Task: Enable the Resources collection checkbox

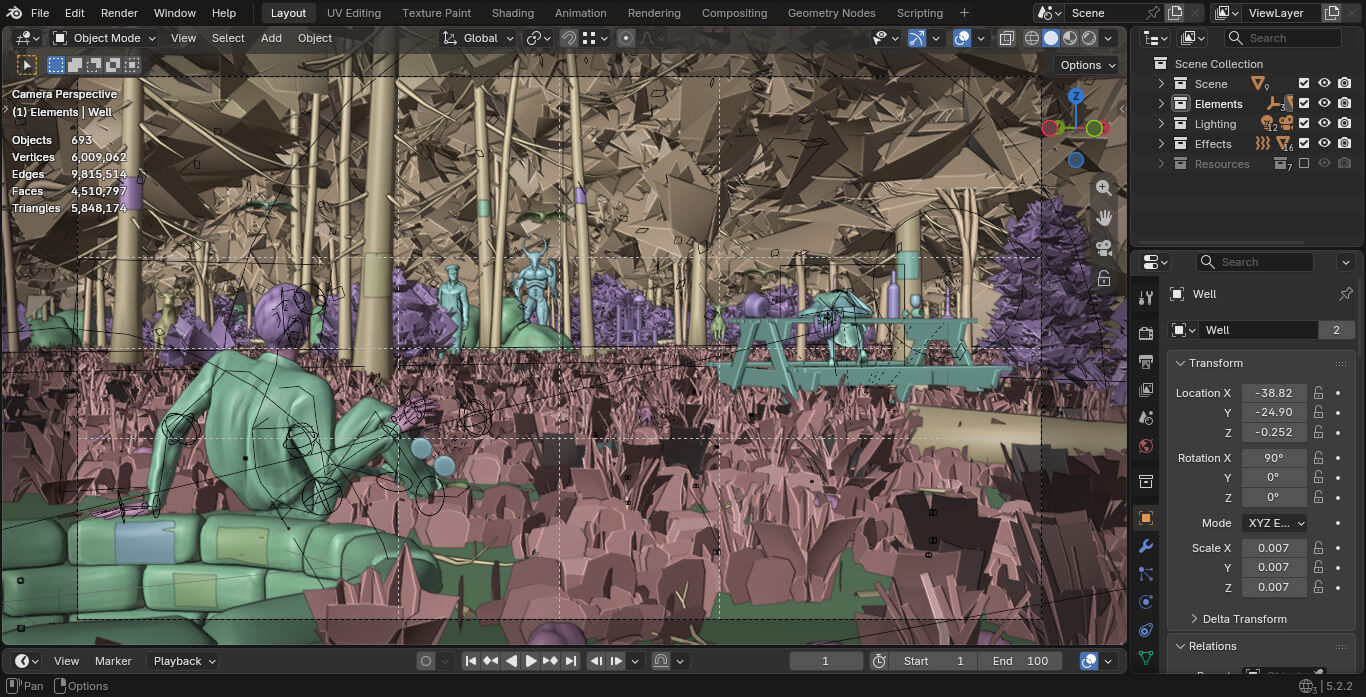Action: tap(1304, 164)
